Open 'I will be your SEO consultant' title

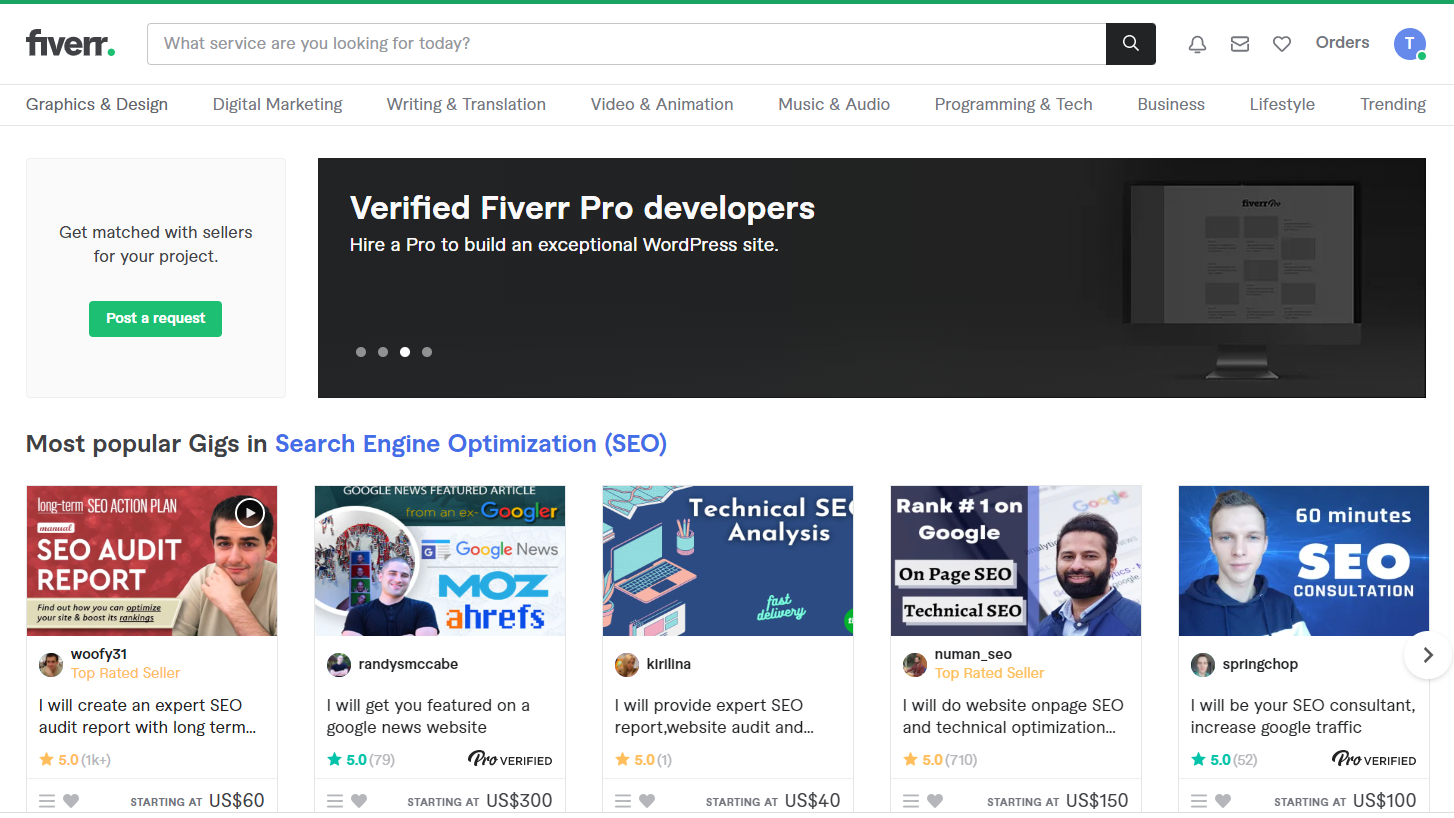point(1303,716)
